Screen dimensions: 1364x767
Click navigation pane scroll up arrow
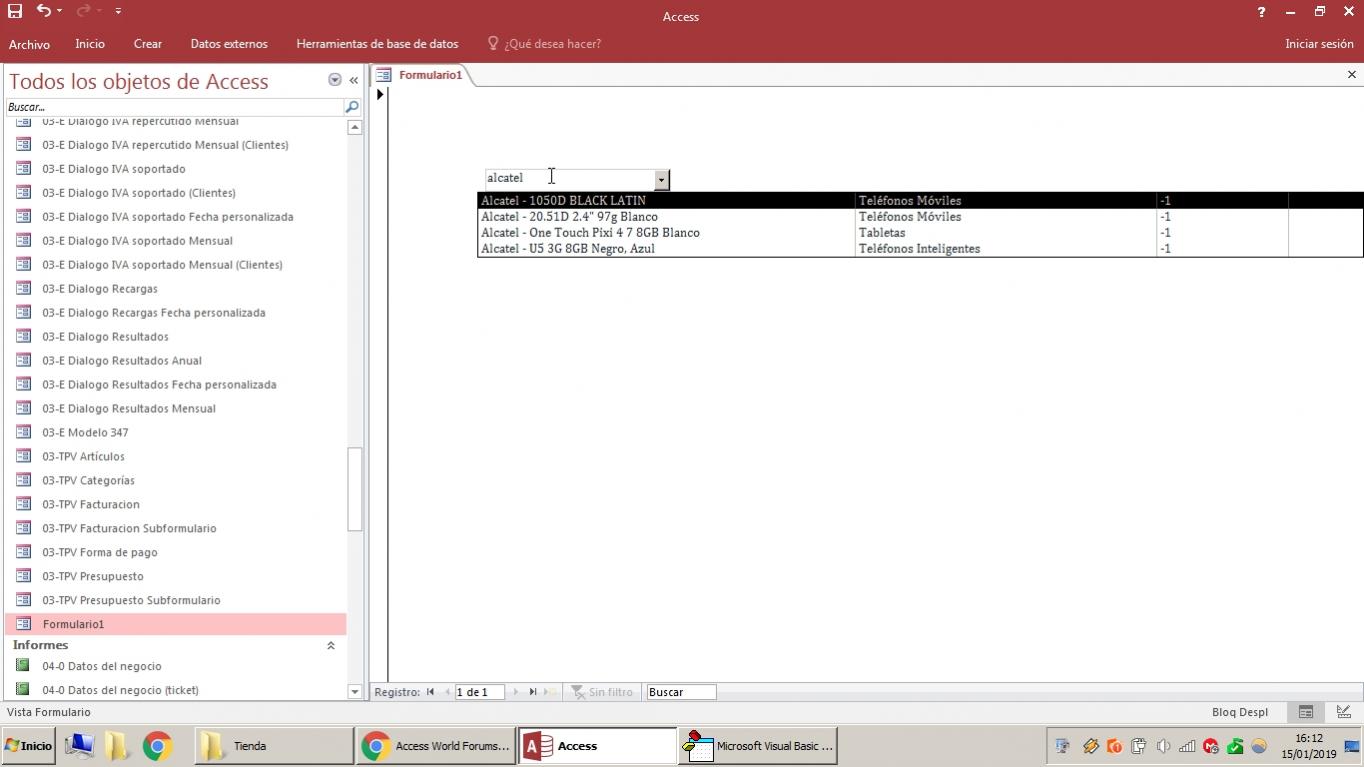click(354, 127)
